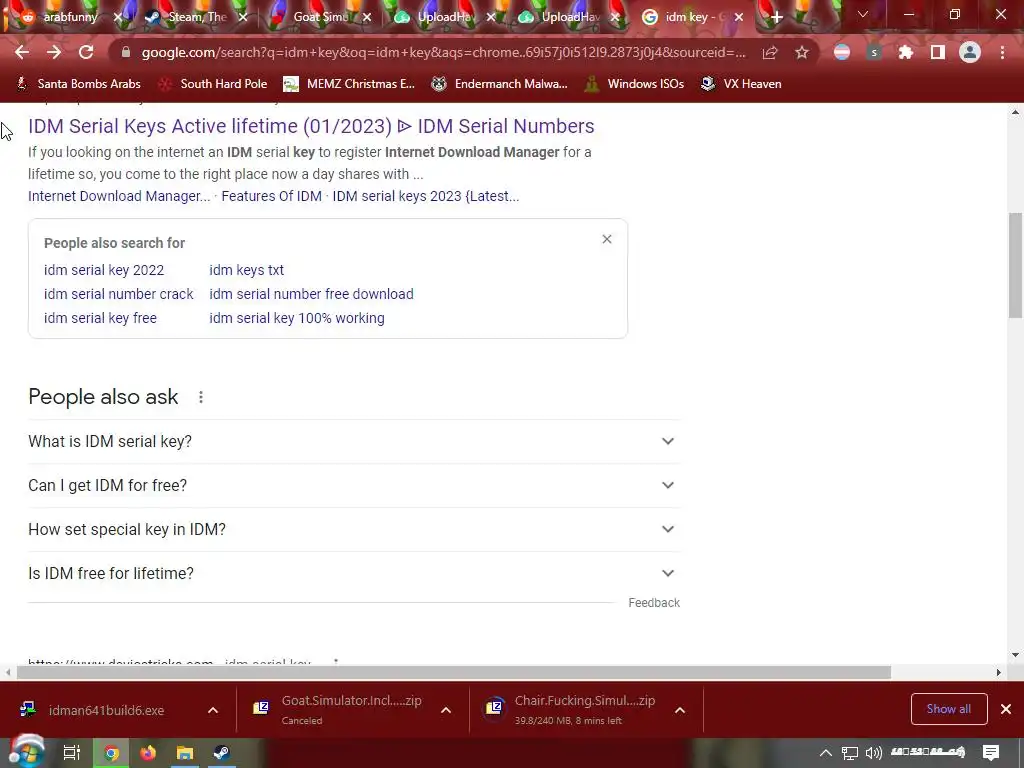Open File Explorer from the taskbar
Viewport: 1024px width, 768px height.
tap(185, 753)
